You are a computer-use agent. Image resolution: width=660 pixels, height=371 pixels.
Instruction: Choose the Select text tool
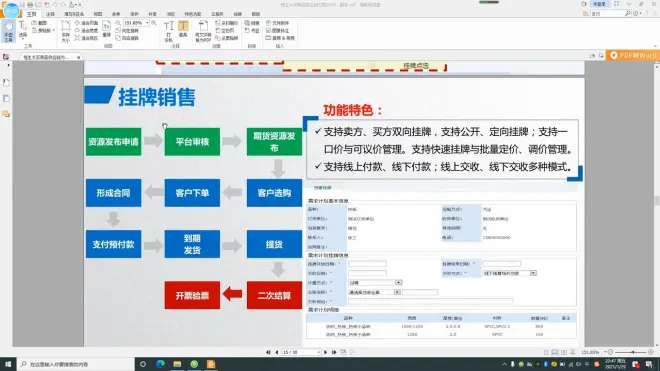[23, 30]
